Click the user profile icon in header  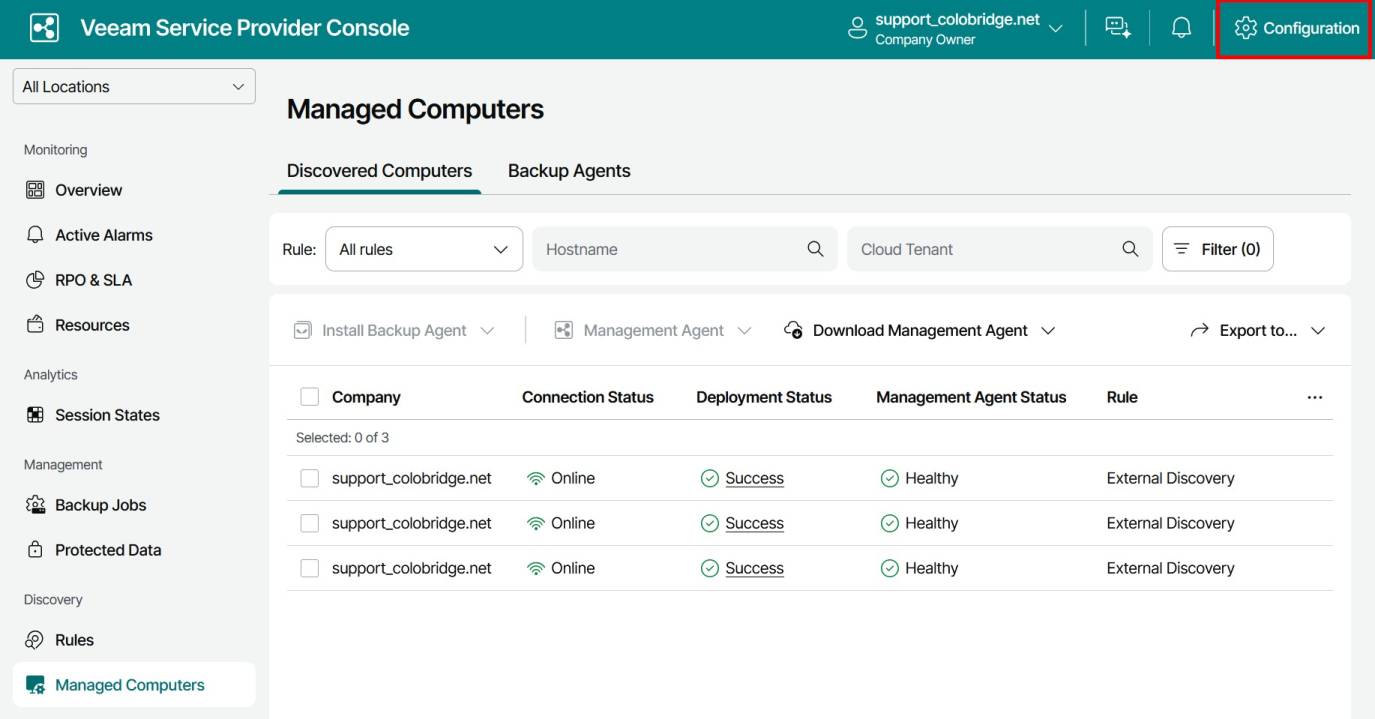coord(857,28)
